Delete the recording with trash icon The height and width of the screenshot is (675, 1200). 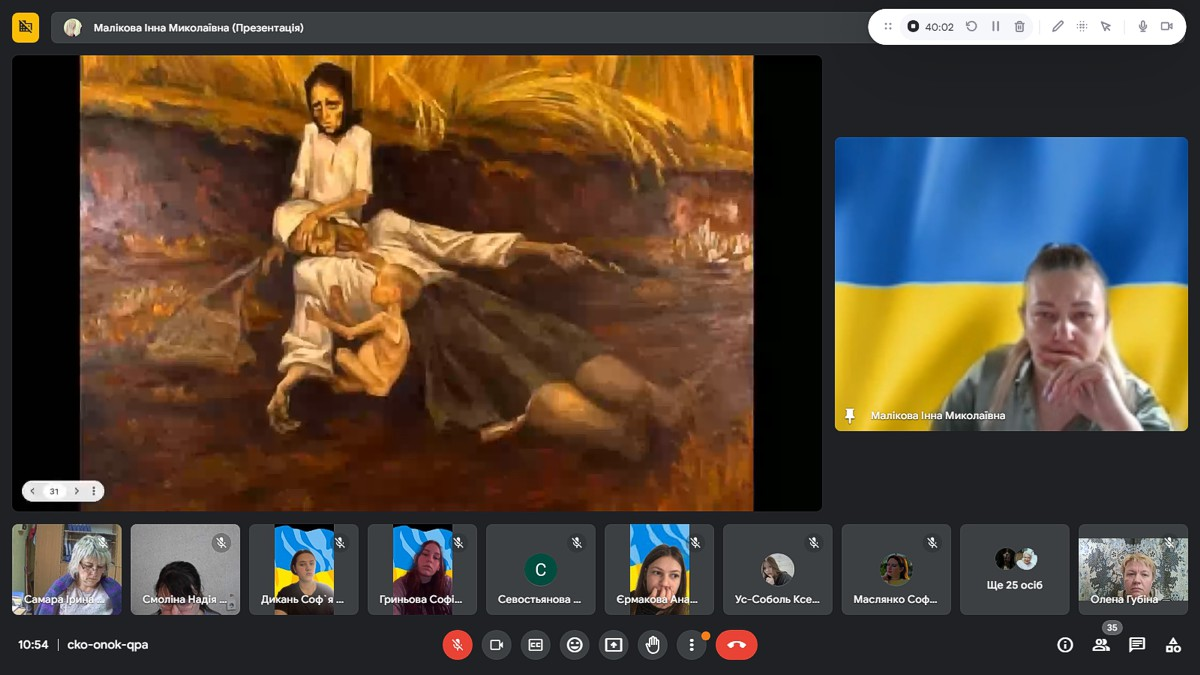(1020, 27)
